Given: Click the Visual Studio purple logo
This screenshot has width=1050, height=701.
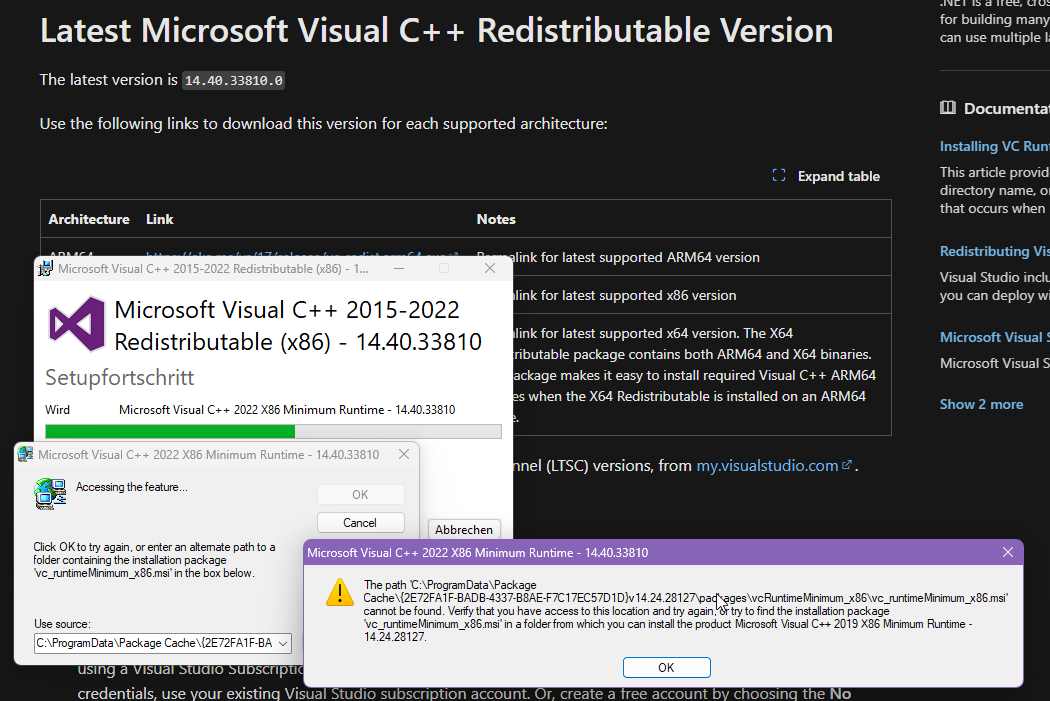Looking at the screenshot, I should (x=77, y=325).
